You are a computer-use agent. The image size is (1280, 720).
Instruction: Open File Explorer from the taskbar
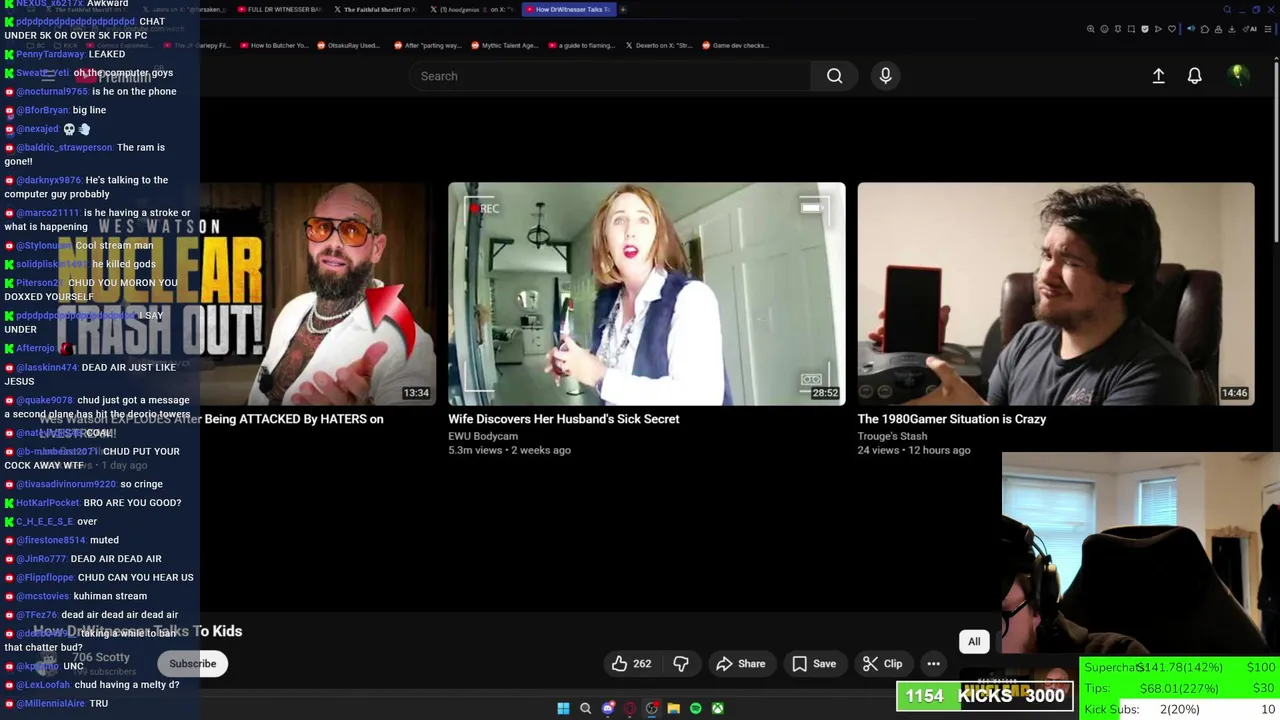pos(673,708)
